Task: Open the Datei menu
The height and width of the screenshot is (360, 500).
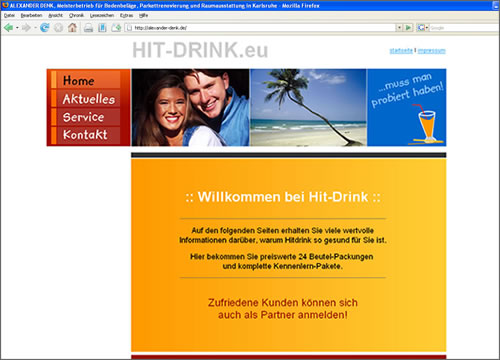Action: click(9, 15)
